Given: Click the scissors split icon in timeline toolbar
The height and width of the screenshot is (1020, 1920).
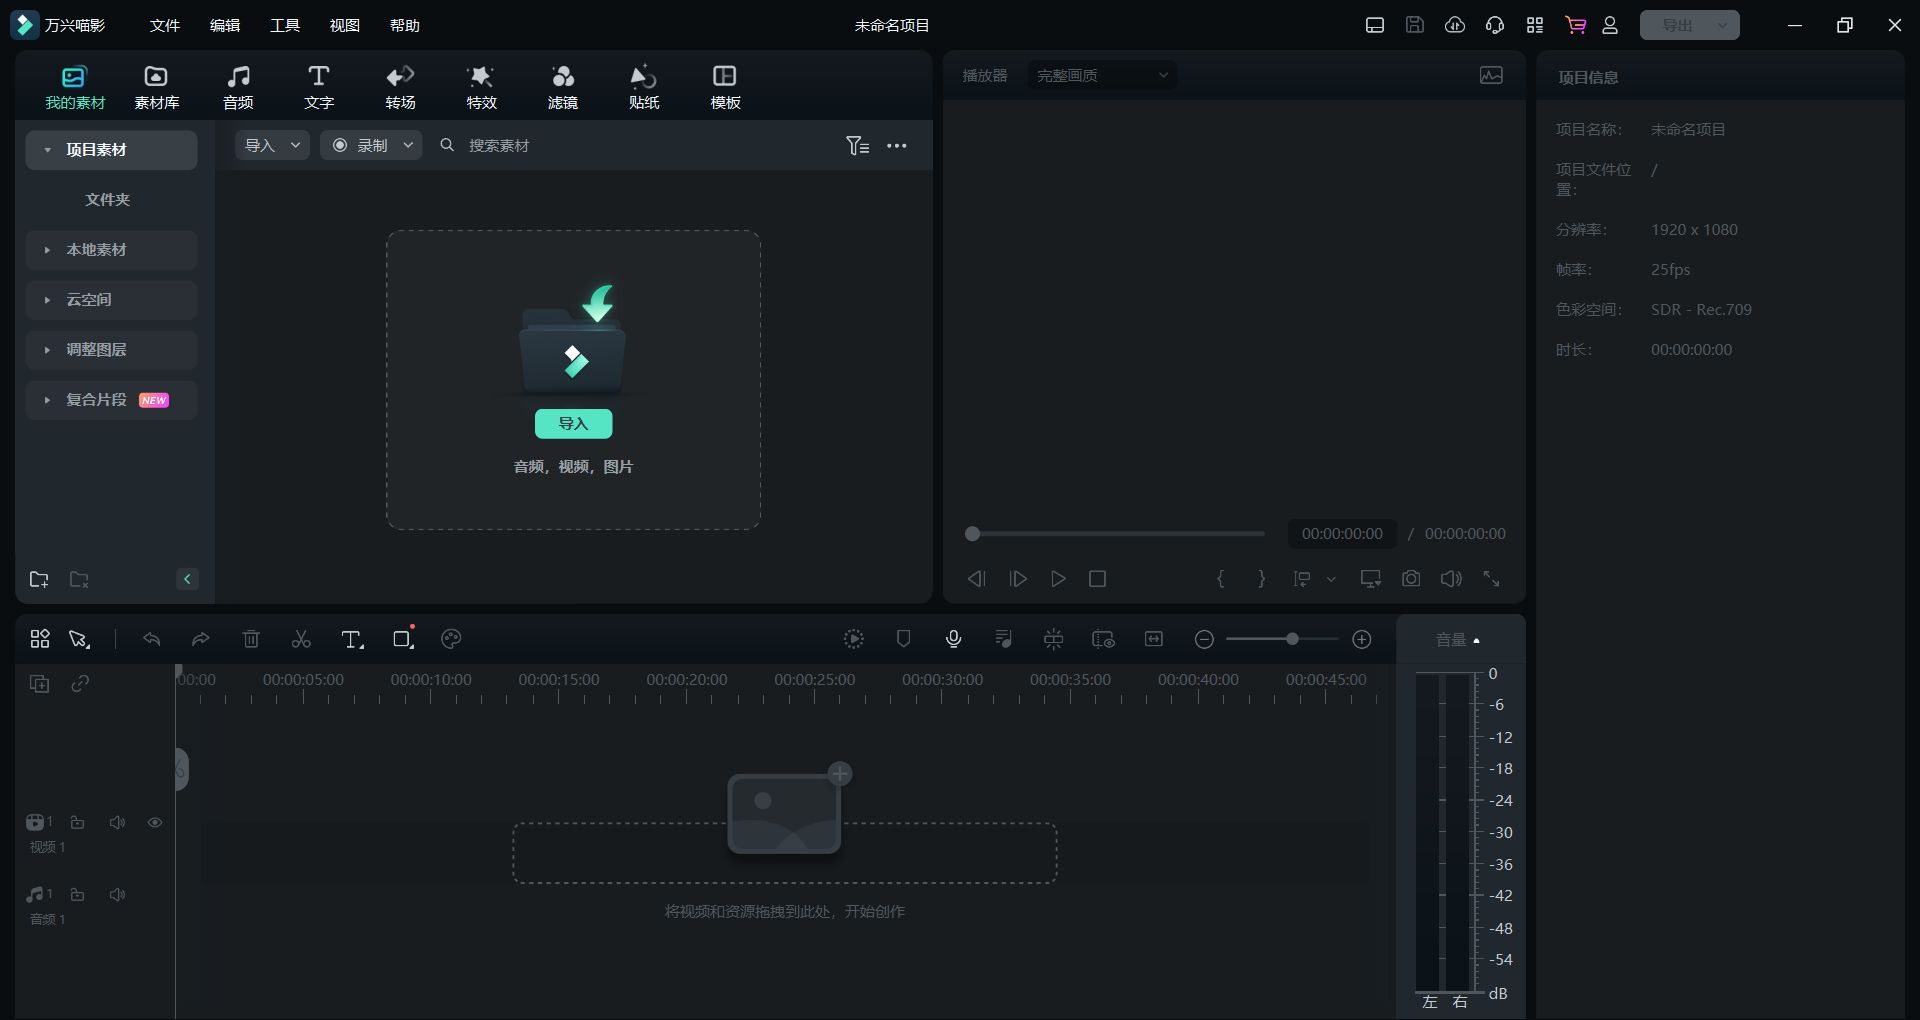Looking at the screenshot, I should coord(301,640).
